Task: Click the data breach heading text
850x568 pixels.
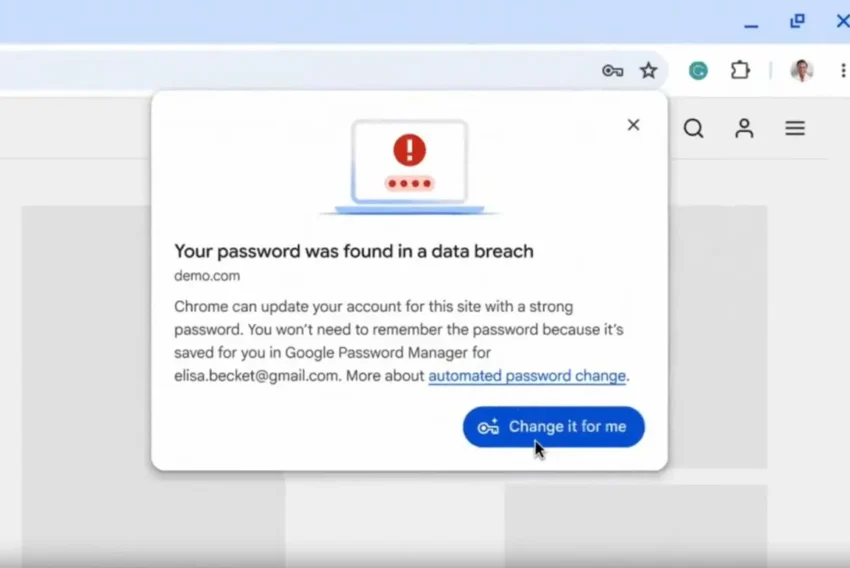Action: tap(353, 251)
